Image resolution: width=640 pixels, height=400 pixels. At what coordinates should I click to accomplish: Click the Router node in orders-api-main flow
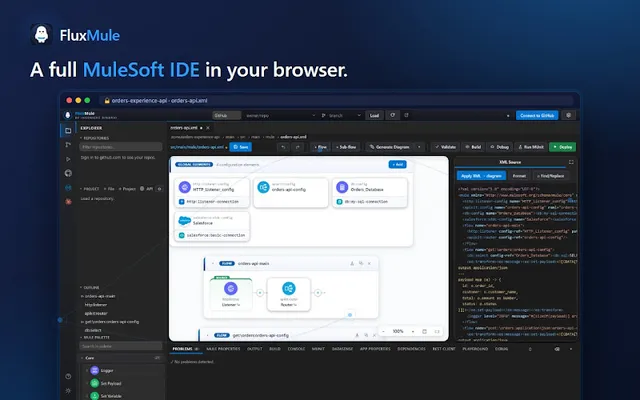point(289,294)
